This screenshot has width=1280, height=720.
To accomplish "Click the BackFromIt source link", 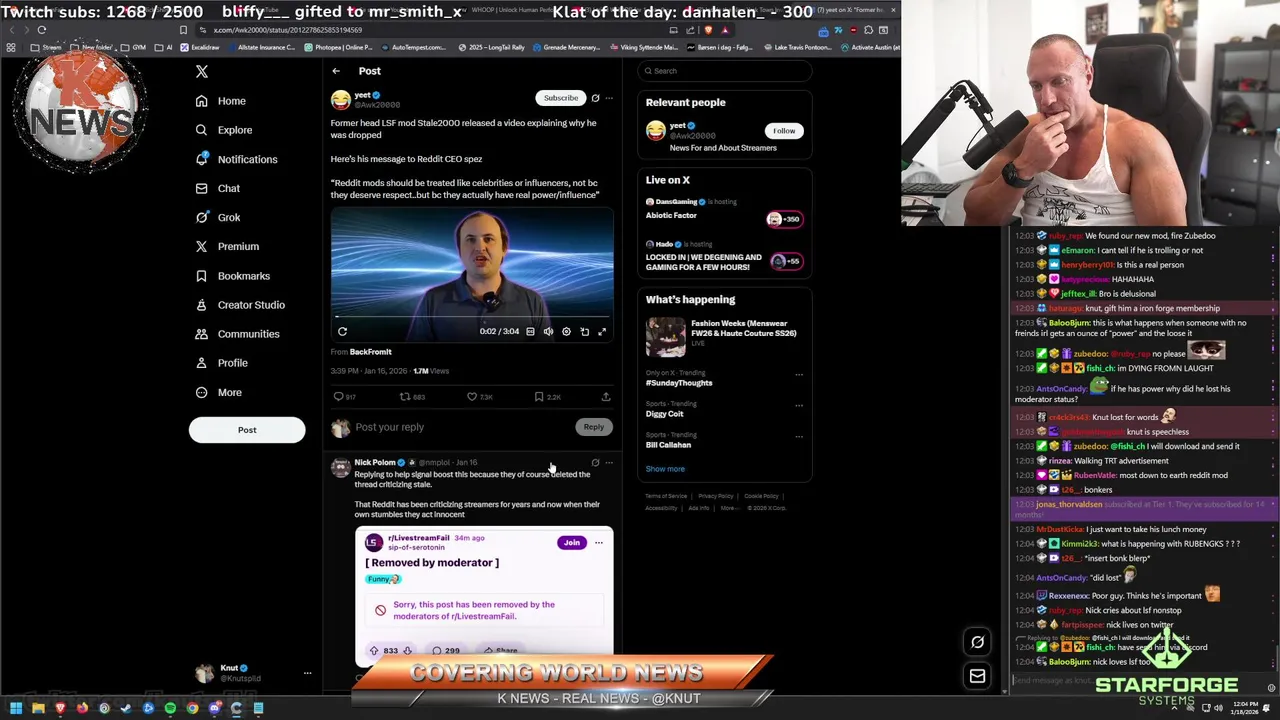I will click(x=370, y=352).
